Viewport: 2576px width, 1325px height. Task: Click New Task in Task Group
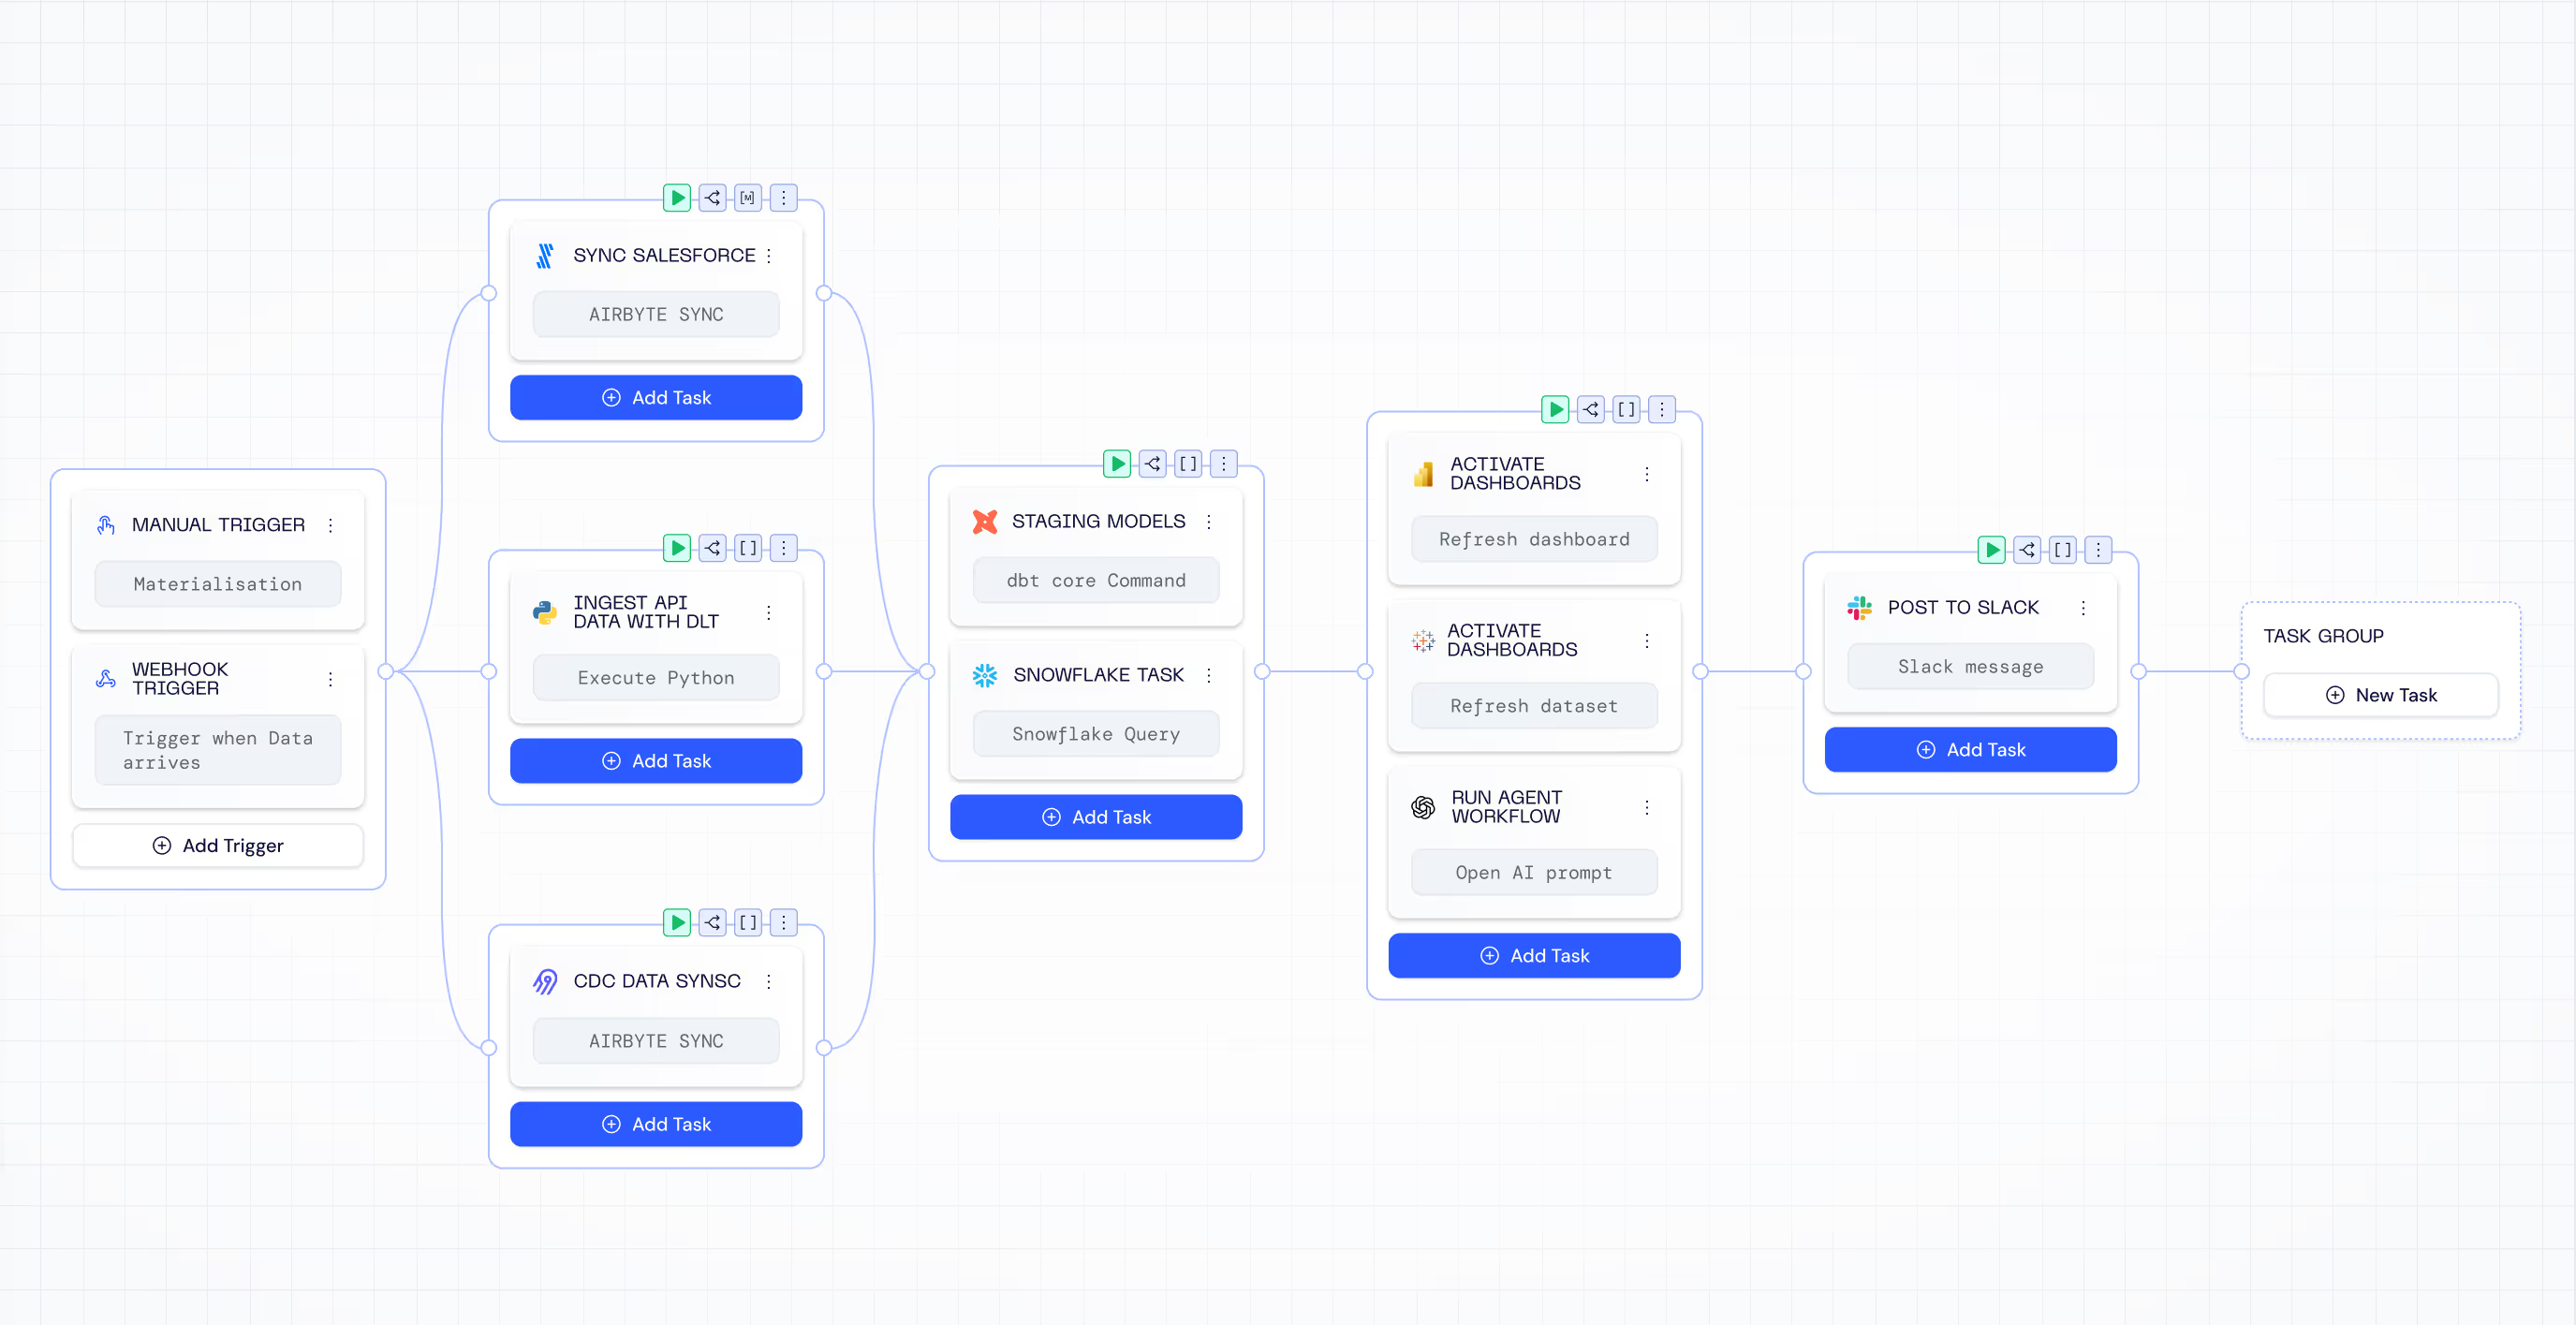[x=2380, y=695]
